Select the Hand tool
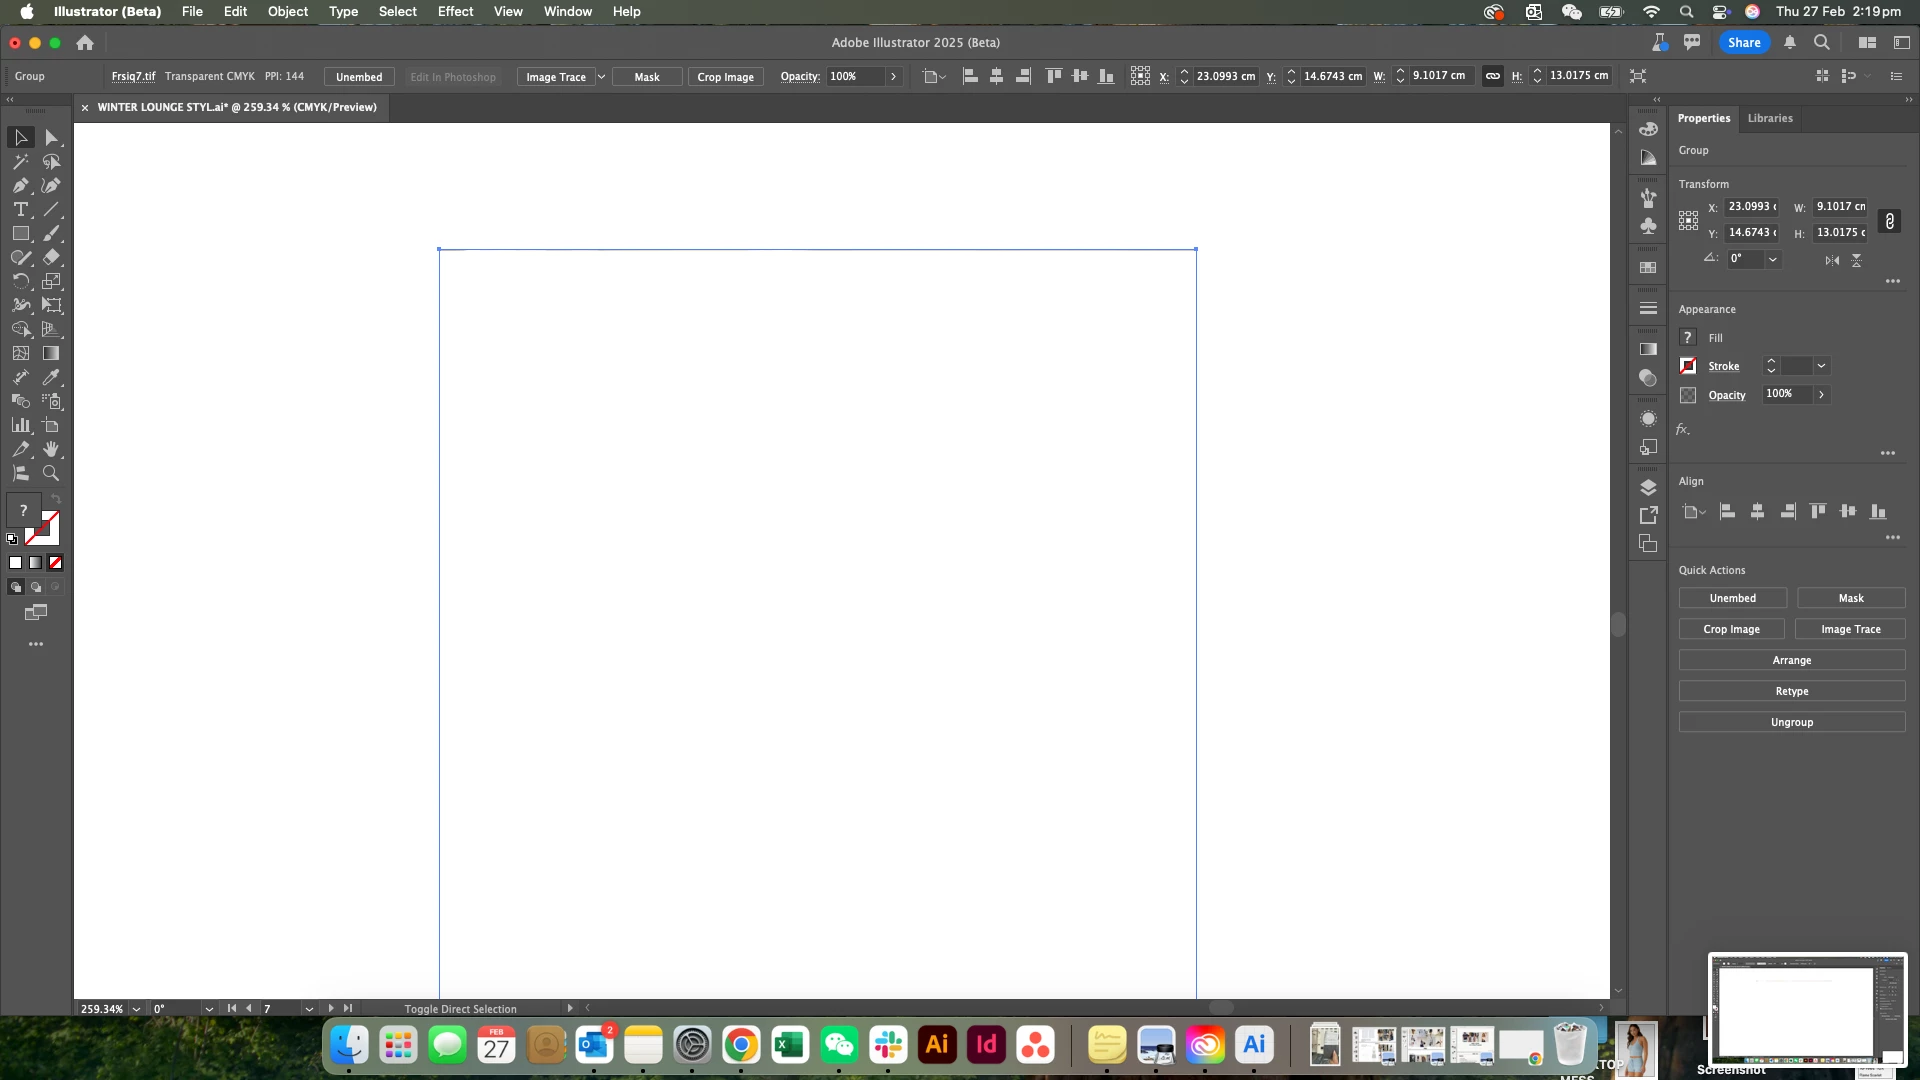The width and height of the screenshot is (1920, 1080). pos(51,450)
